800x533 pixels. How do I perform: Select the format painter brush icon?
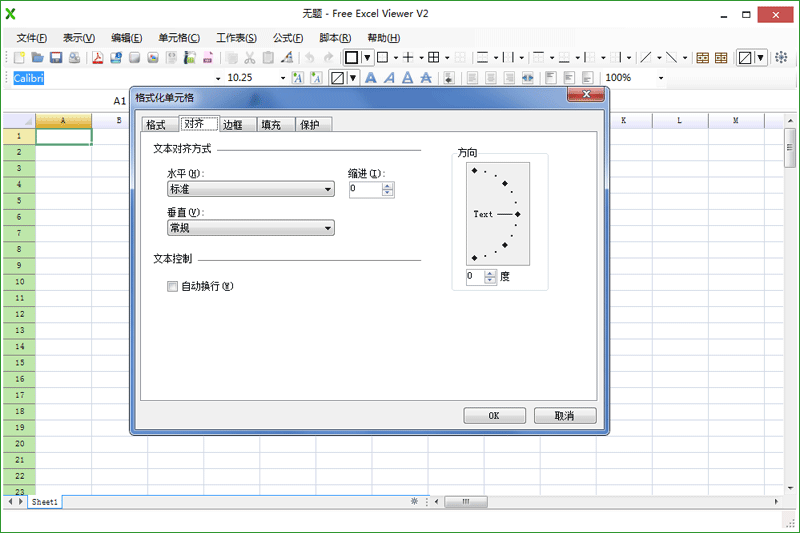click(x=287, y=58)
